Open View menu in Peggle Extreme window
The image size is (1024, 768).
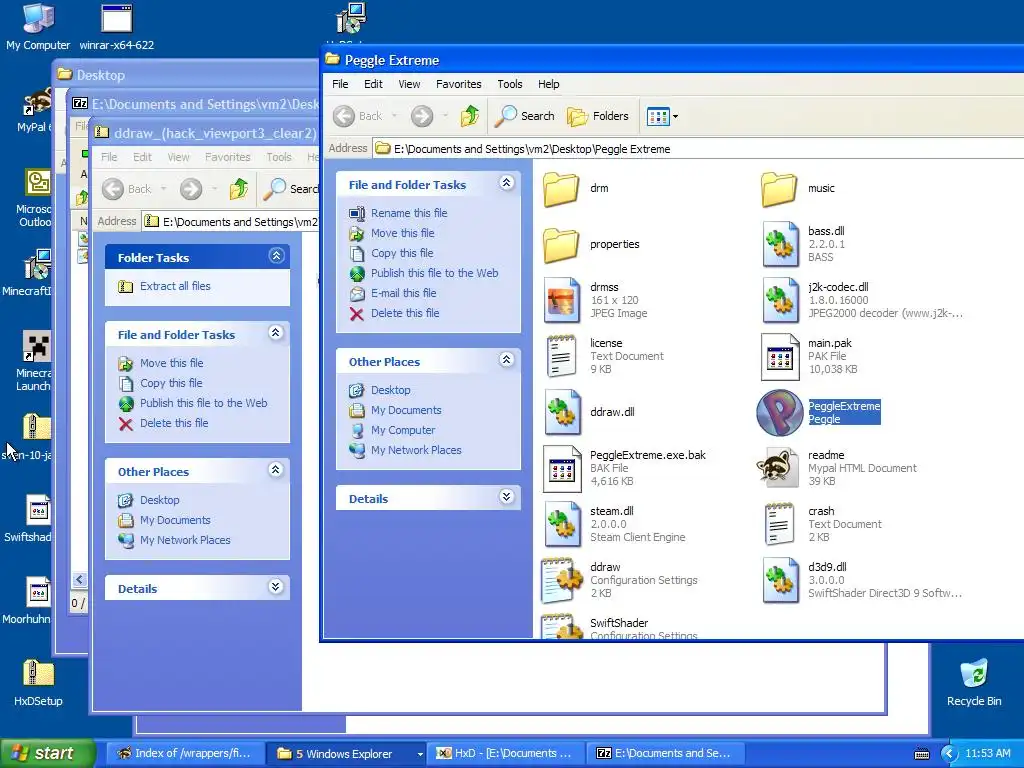pyautogui.click(x=409, y=84)
